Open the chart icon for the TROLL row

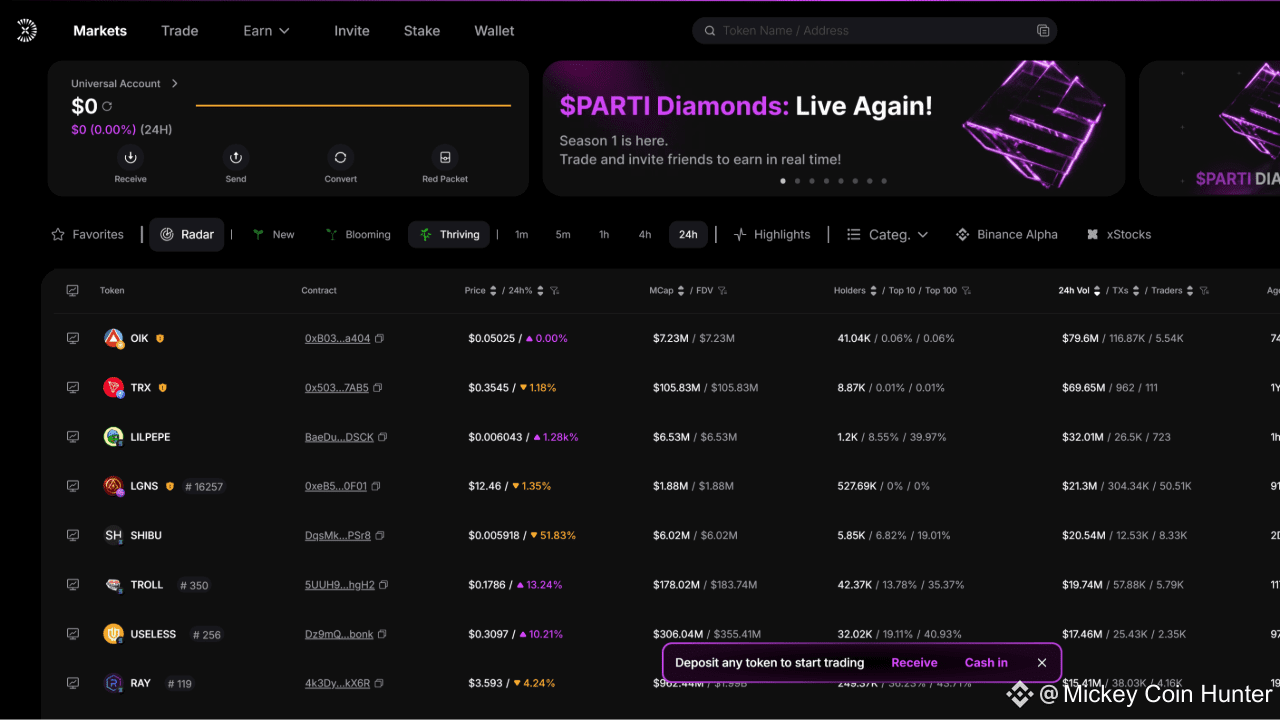coord(73,584)
